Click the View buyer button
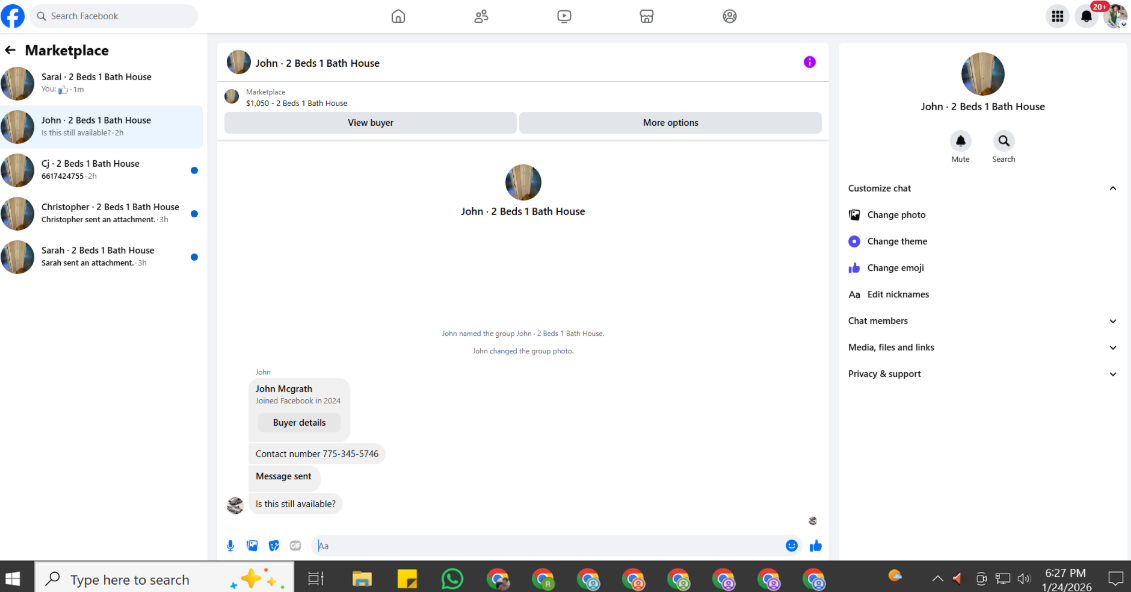The width and height of the screenshot is (1131, 592). (370, 123)
